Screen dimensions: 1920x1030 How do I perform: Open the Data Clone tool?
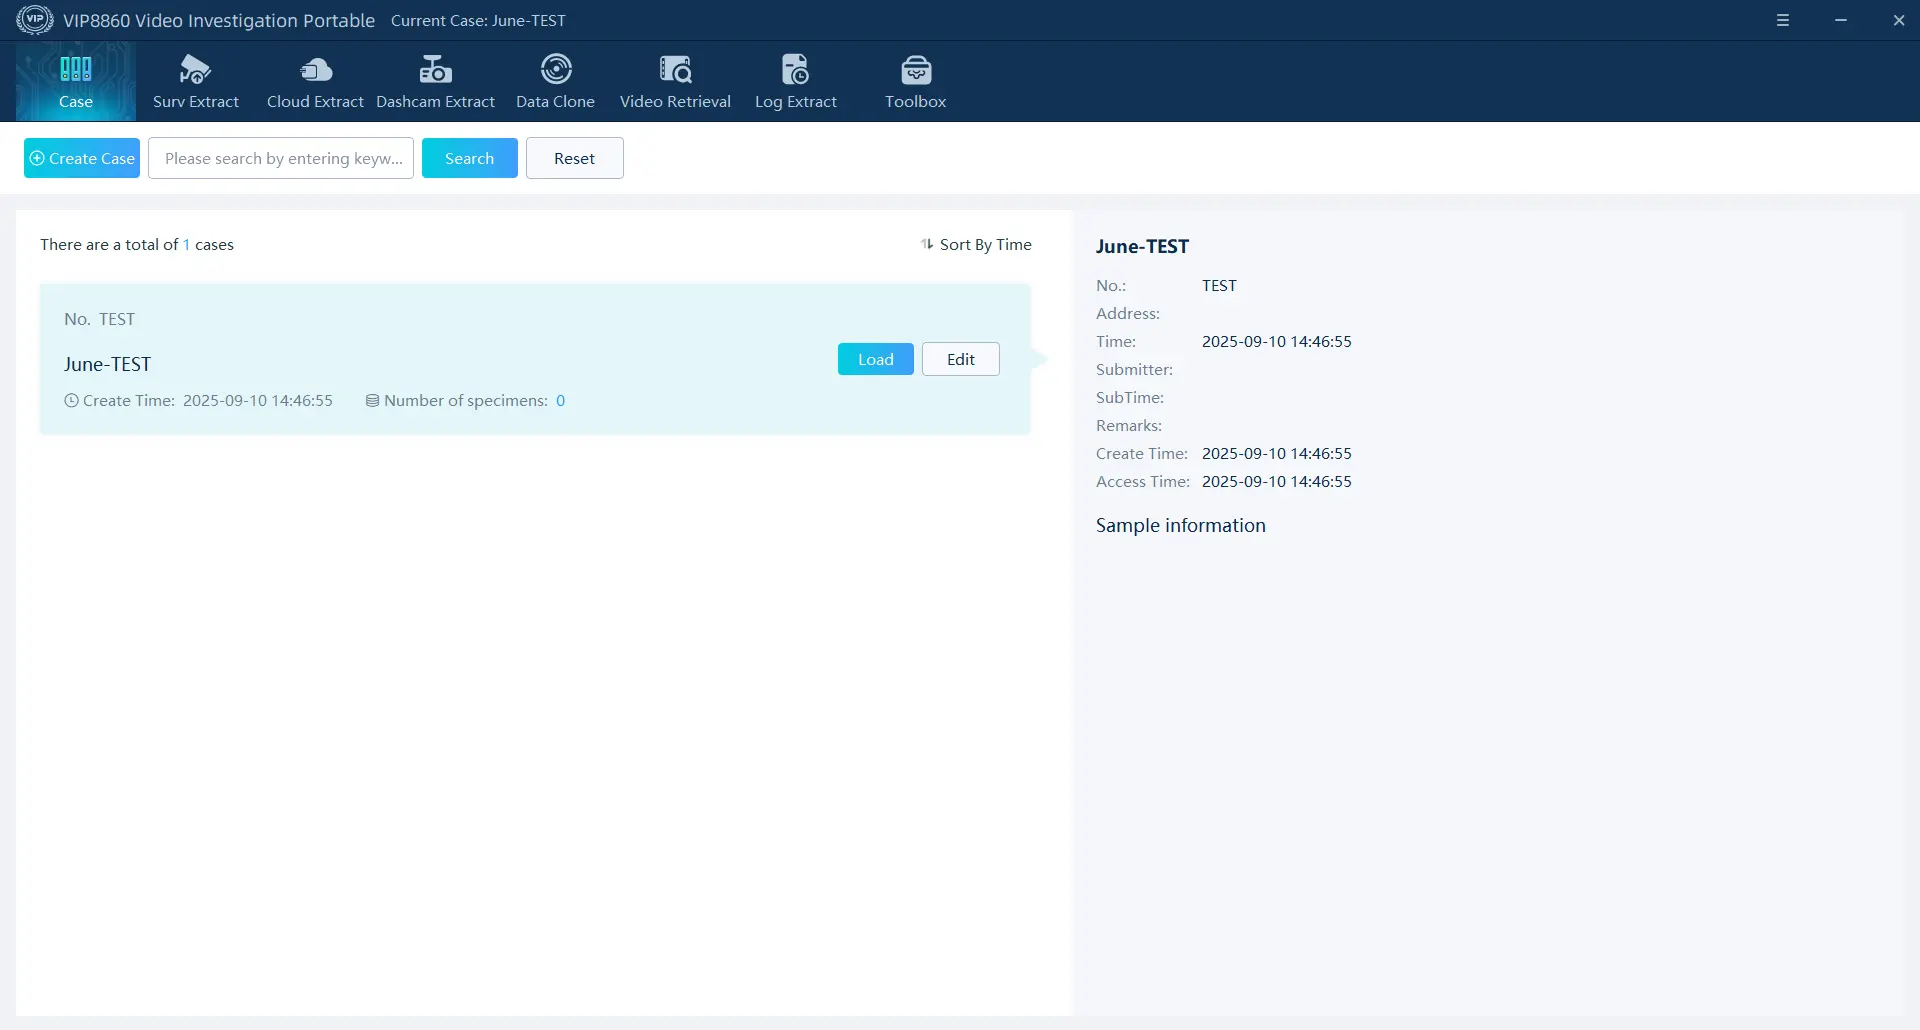pos(555,70)
